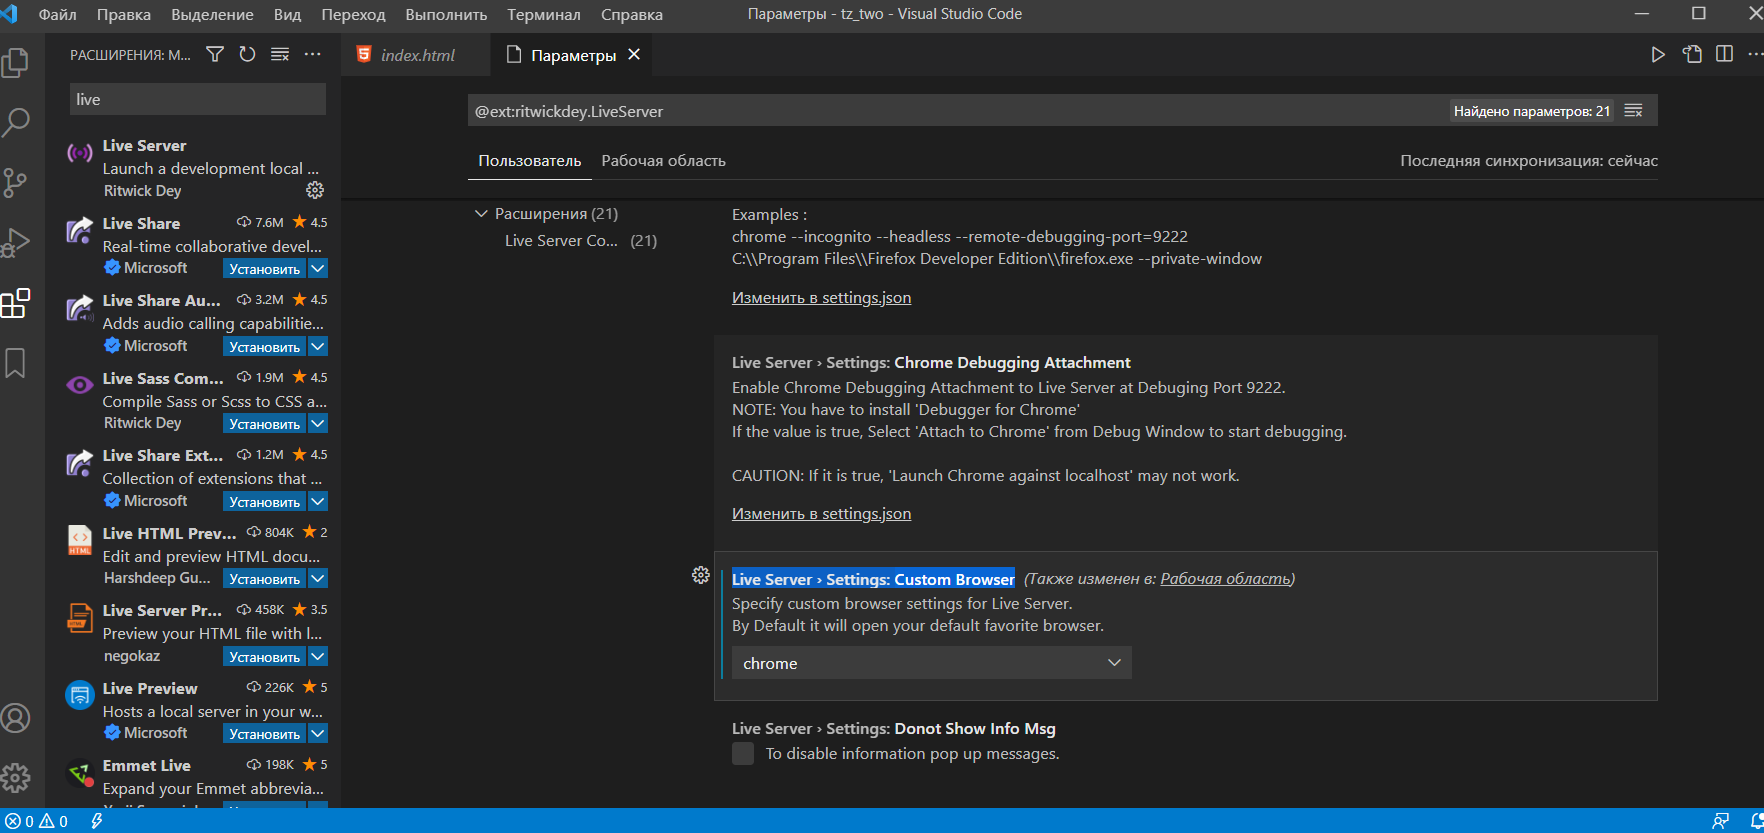Install the Live Share extension
This screenshot has width=1764, height=833.
[264, 268]
